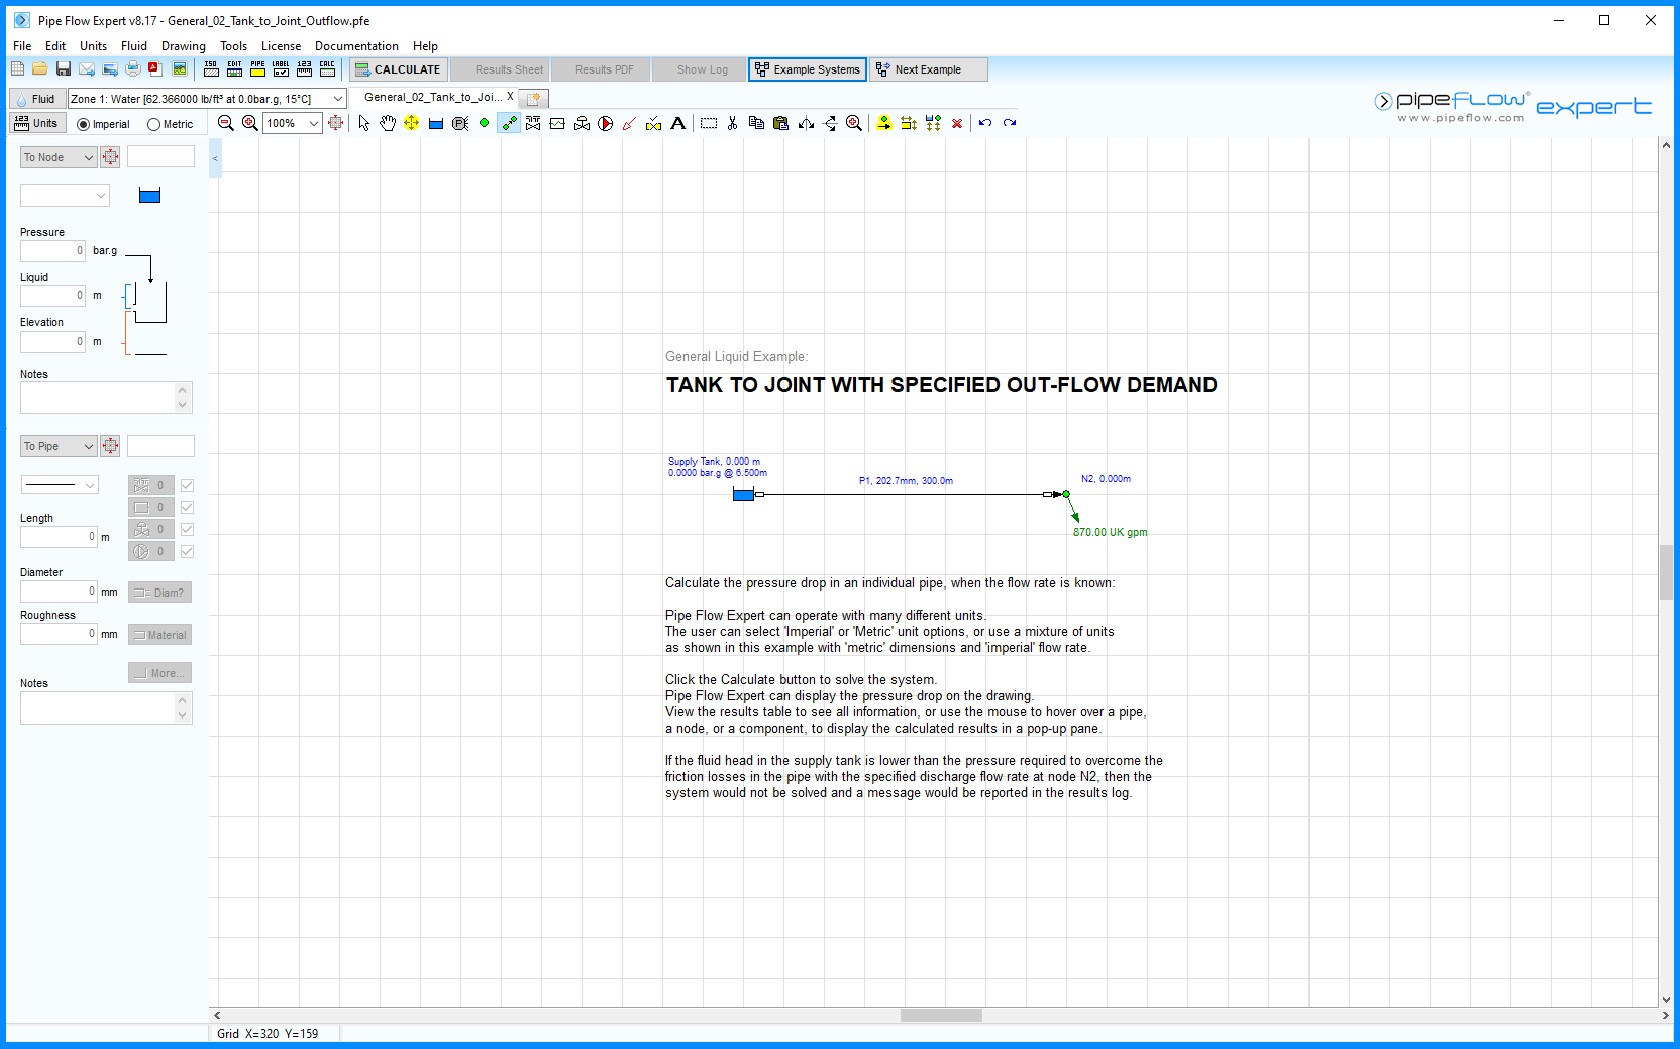Click the Pressure input field
1680x1049 pixels.
53,251
